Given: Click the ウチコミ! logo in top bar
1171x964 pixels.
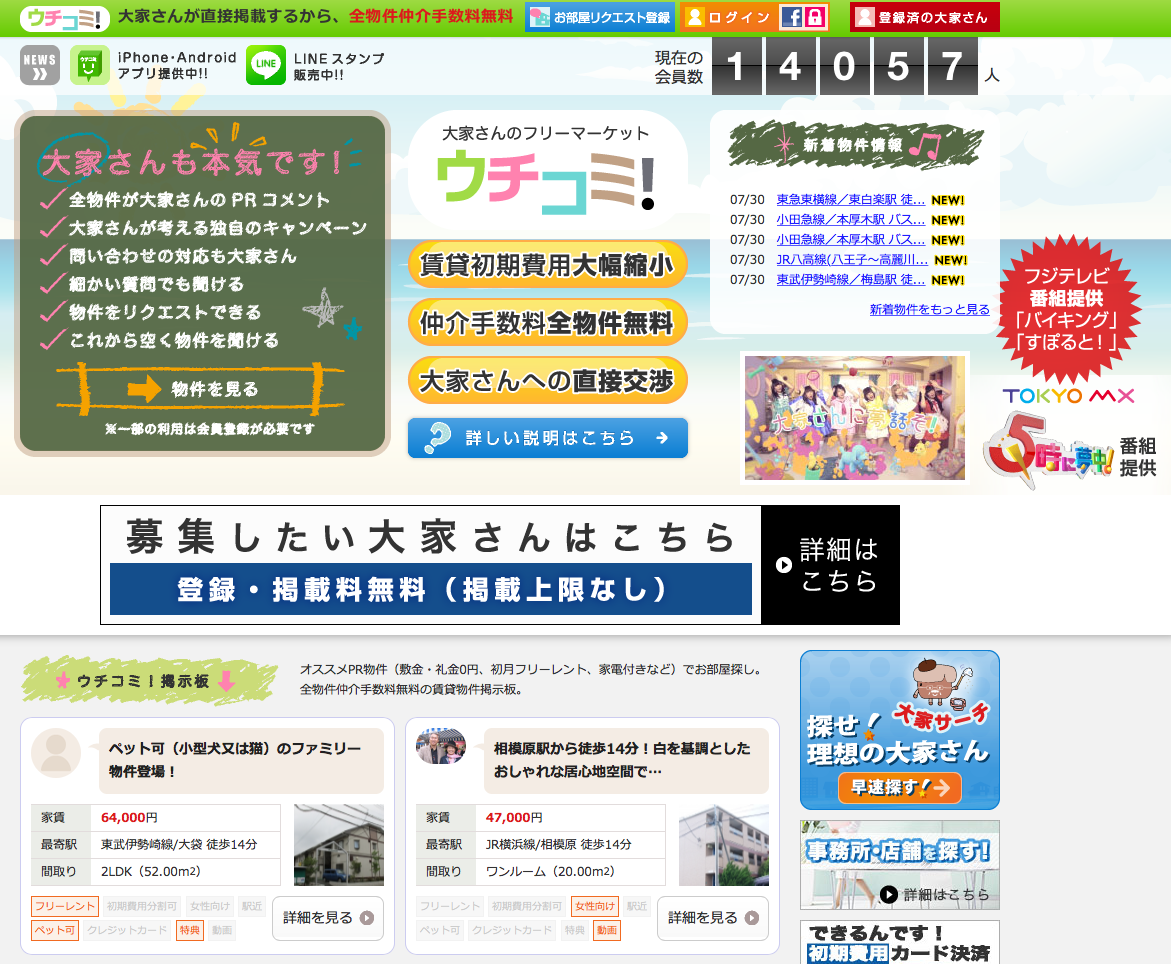Looking at the screenshot, I should [64, 18].
